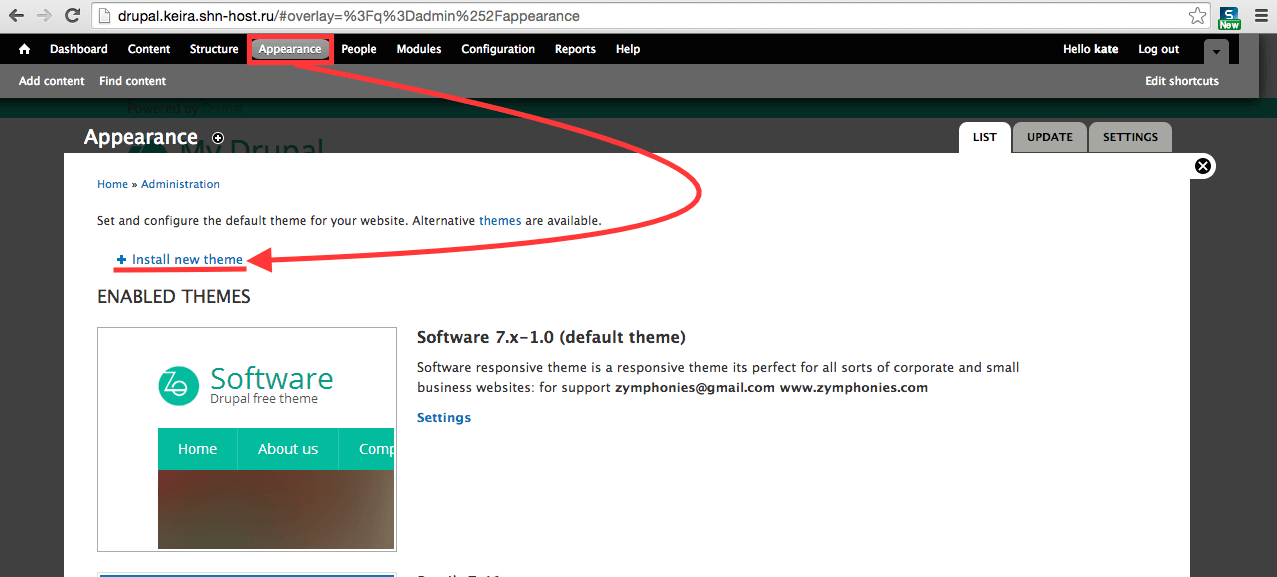The width and height of the screenshot is (1277, 577).
Task: Open the green New extension icon
Action: (x=1229, y=17)
